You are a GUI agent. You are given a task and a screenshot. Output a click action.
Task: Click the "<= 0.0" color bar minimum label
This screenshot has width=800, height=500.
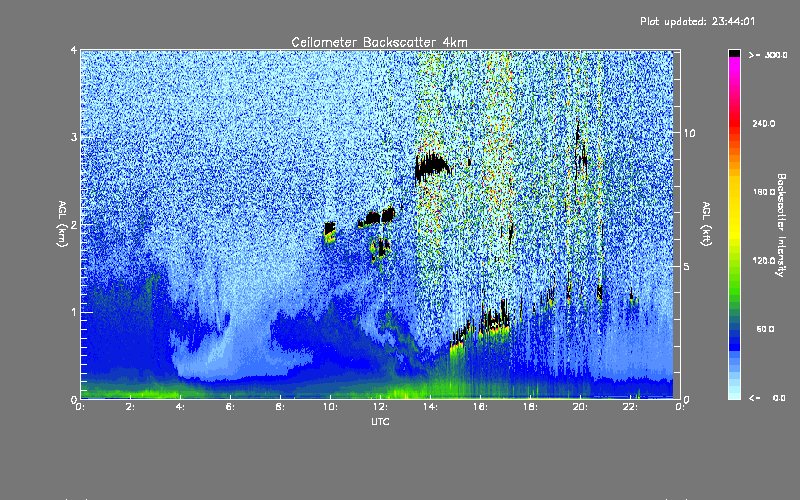767,398
